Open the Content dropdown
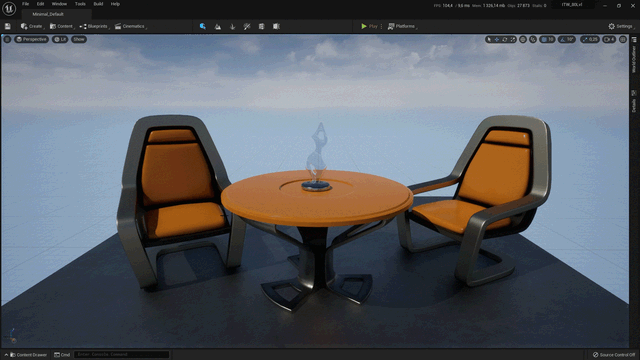The height and width of the screenshot is (360, 640). 62,26
